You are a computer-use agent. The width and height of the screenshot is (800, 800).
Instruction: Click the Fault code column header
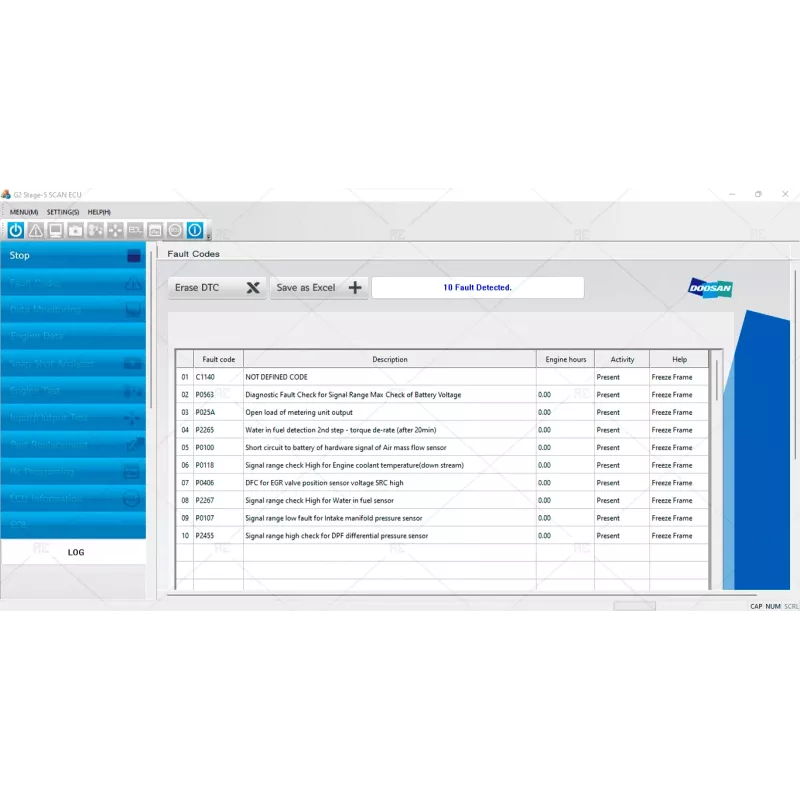[218, 359]
